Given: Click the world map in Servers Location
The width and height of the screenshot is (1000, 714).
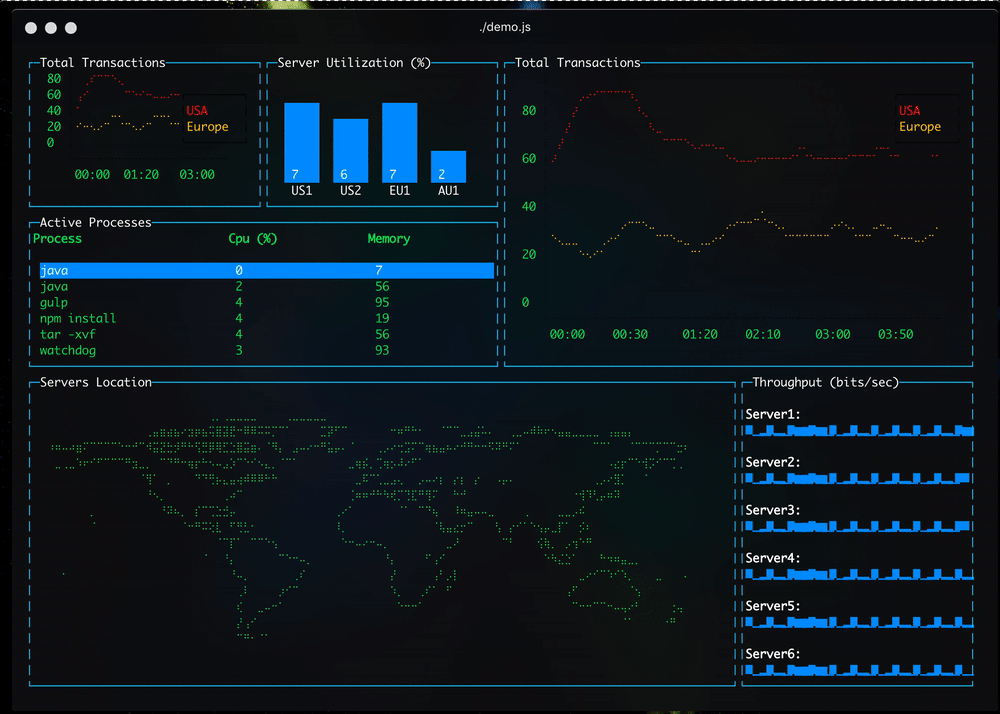Looking at the screenshot, I should (369, 528).
